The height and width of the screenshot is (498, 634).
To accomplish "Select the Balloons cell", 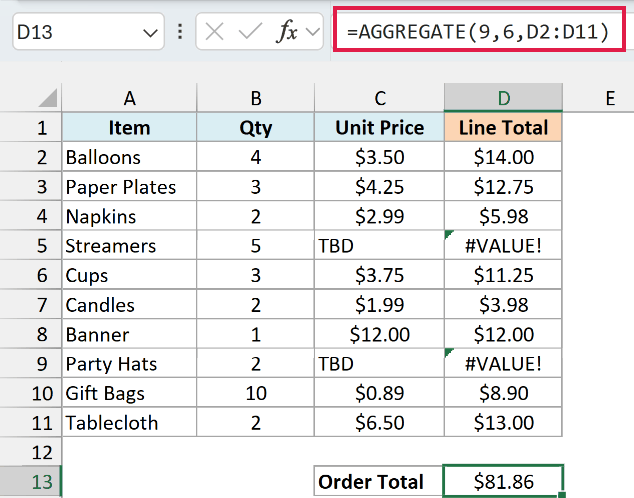I will (129, 157).
